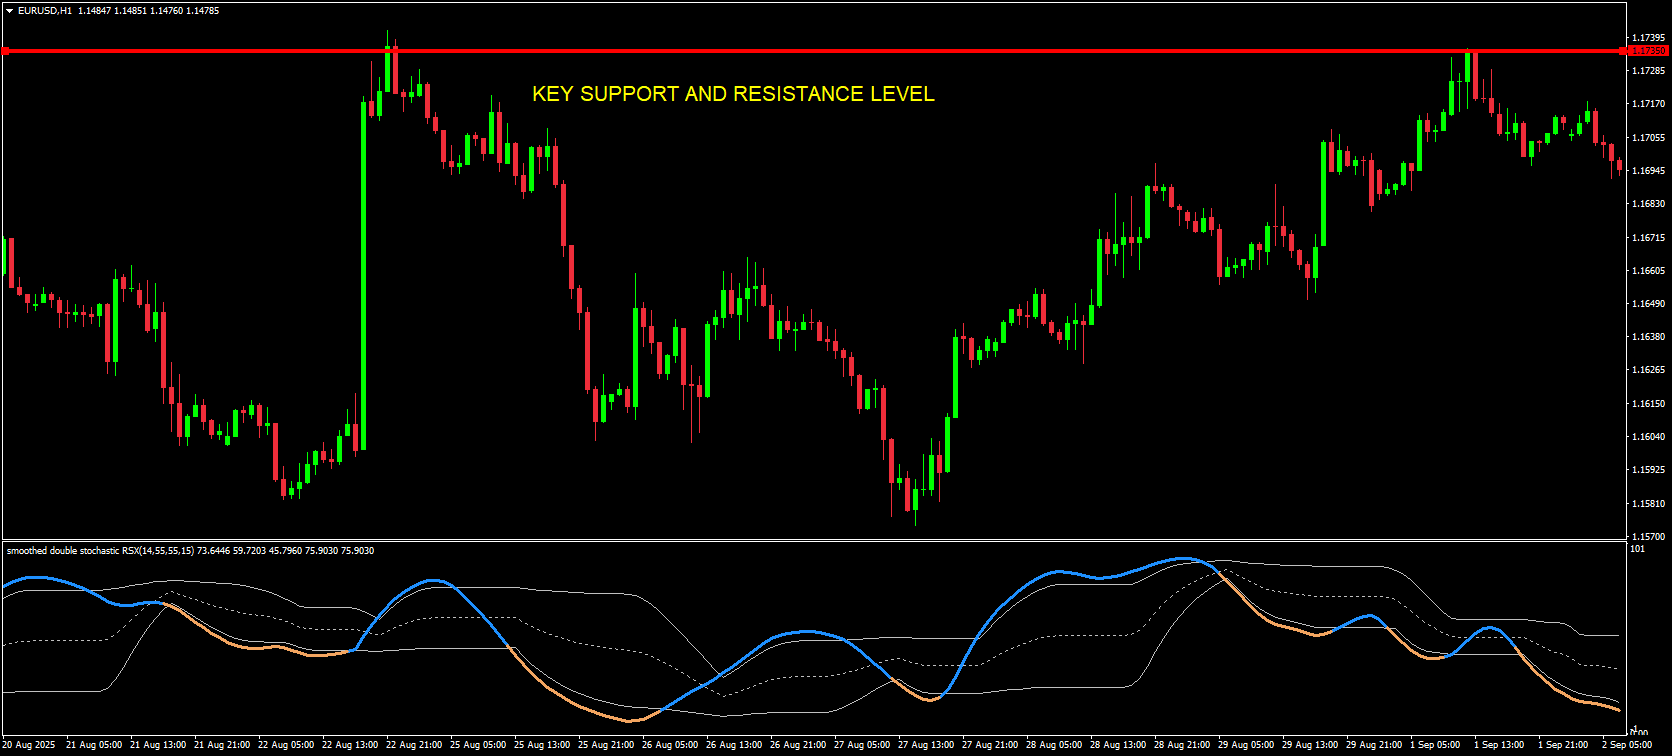Click the 2 Sep 05:00 time axis label

pyautogui.click(x=1626, y=745)
